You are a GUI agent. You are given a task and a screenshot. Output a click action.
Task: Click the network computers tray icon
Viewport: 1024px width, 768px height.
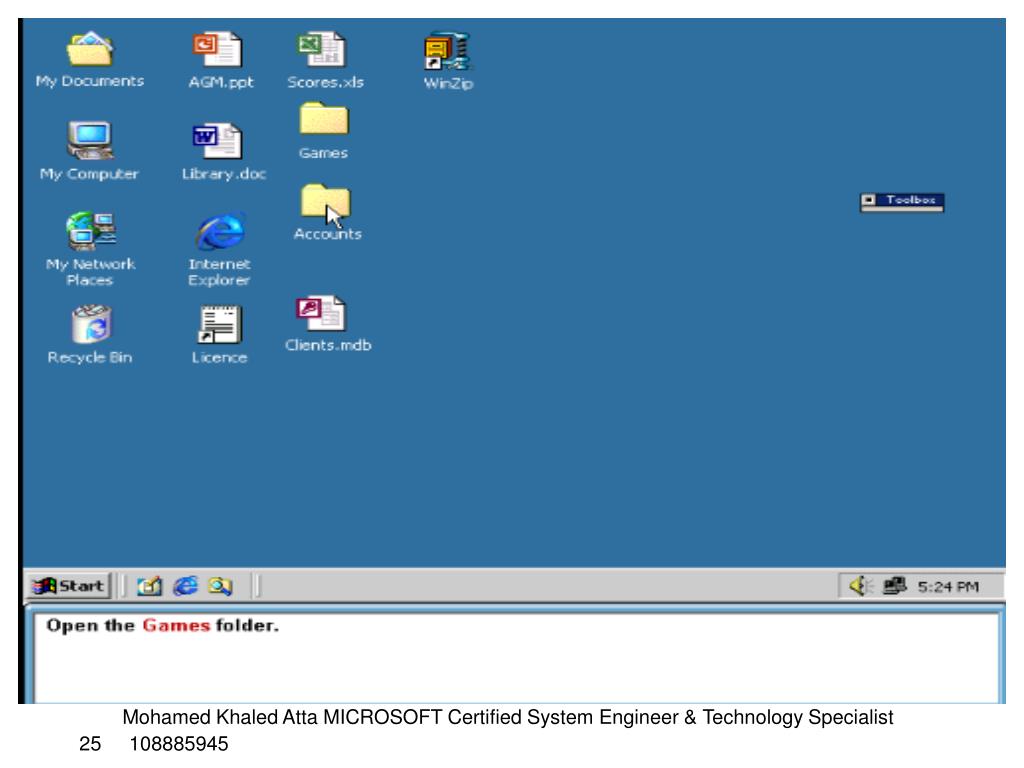pos(895,586)
